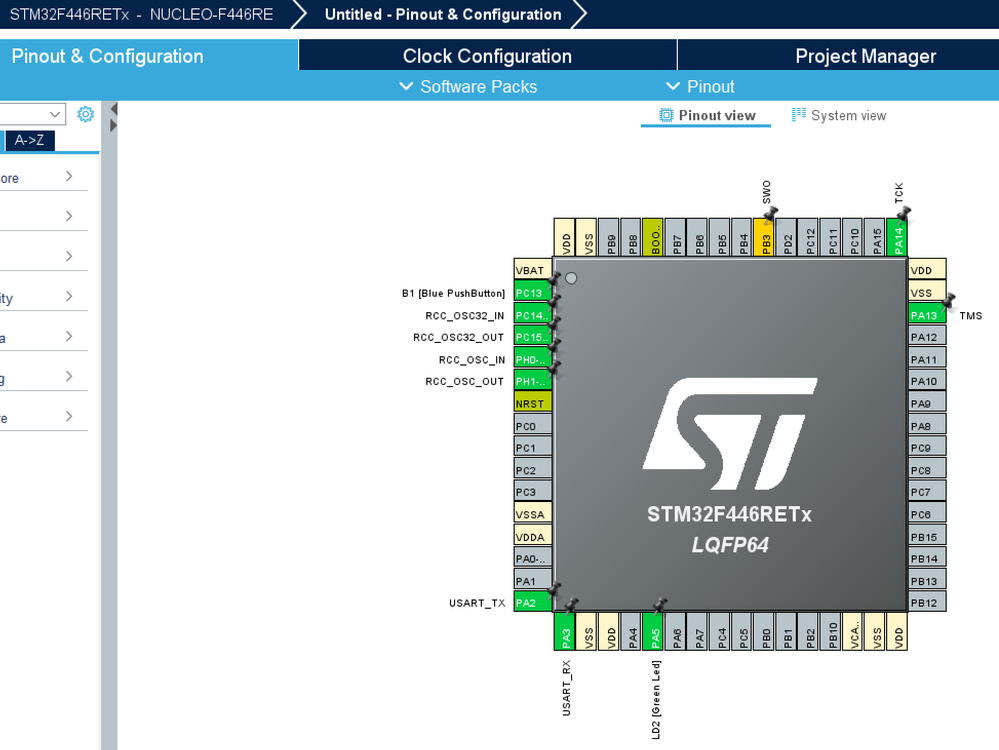999x750 pixels.
Task: Open the categories settings gear icon
Action: [85, 114]
